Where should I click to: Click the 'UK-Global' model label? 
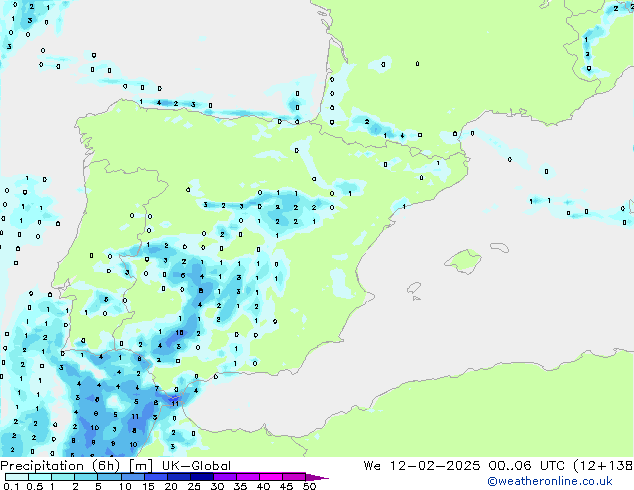point(197,466)
